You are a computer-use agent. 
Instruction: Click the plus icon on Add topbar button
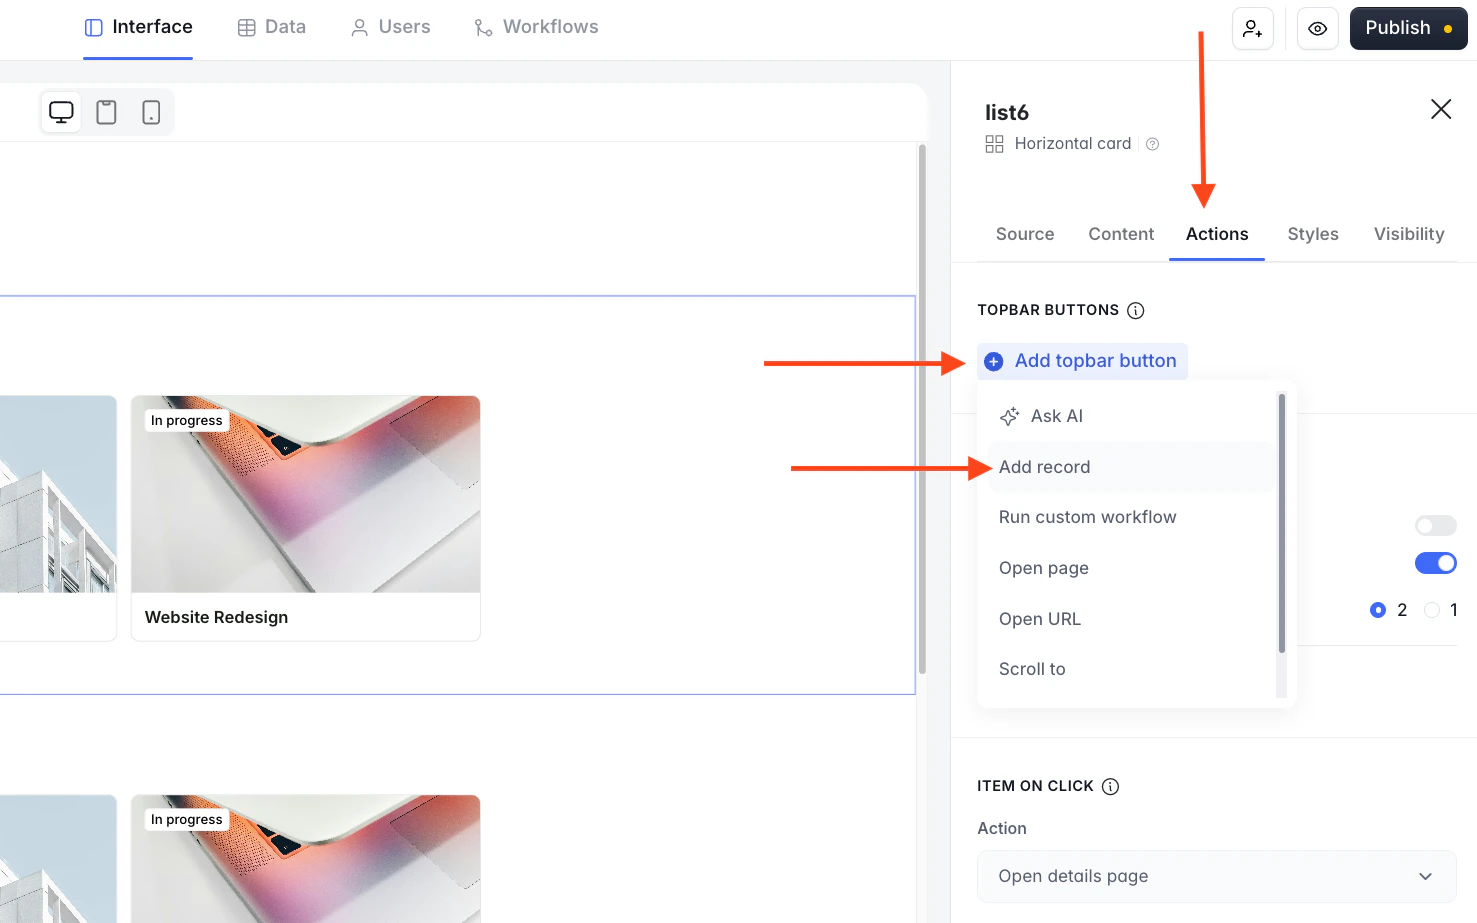(x=994, y=361)
